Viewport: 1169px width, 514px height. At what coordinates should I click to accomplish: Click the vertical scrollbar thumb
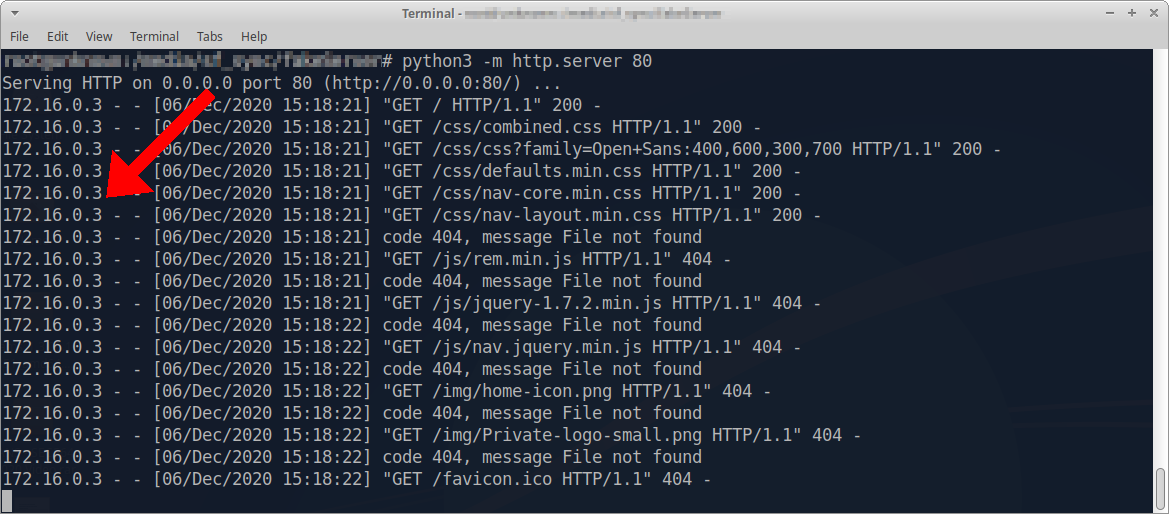click(x=1161, y=490)
